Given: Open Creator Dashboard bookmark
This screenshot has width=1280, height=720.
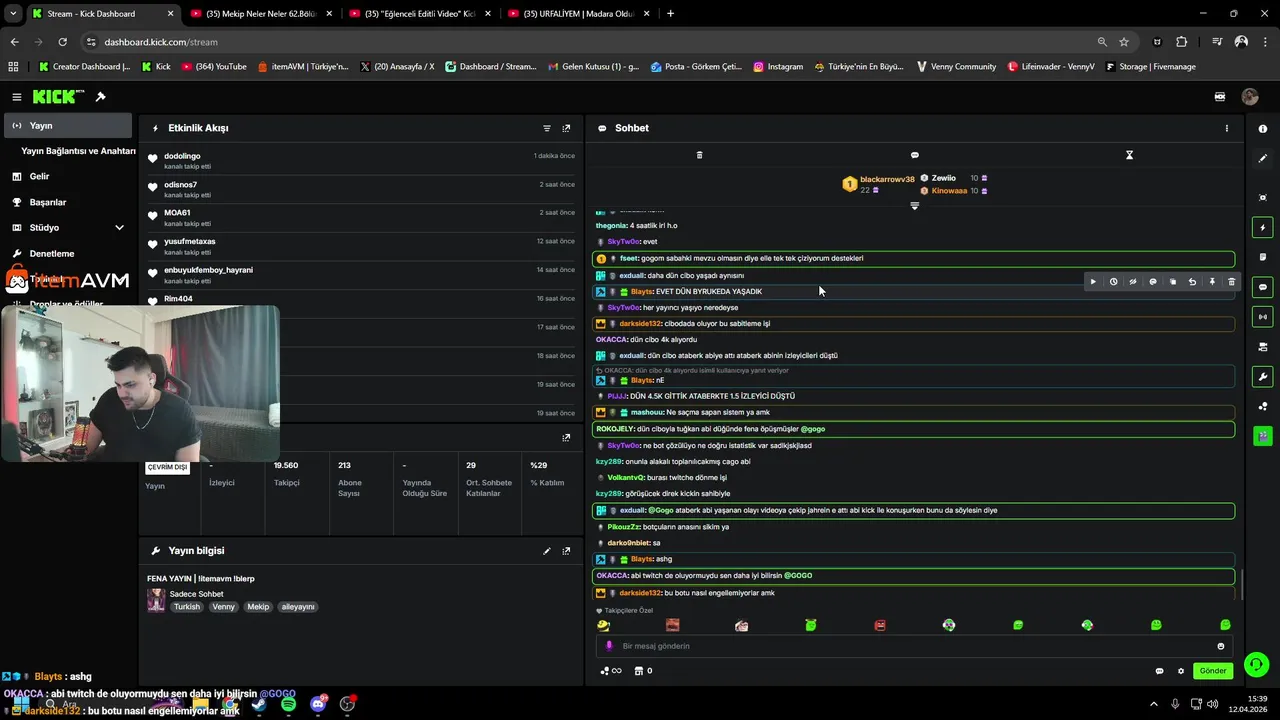Looking at the screenshot, I should tap(84, 67).
